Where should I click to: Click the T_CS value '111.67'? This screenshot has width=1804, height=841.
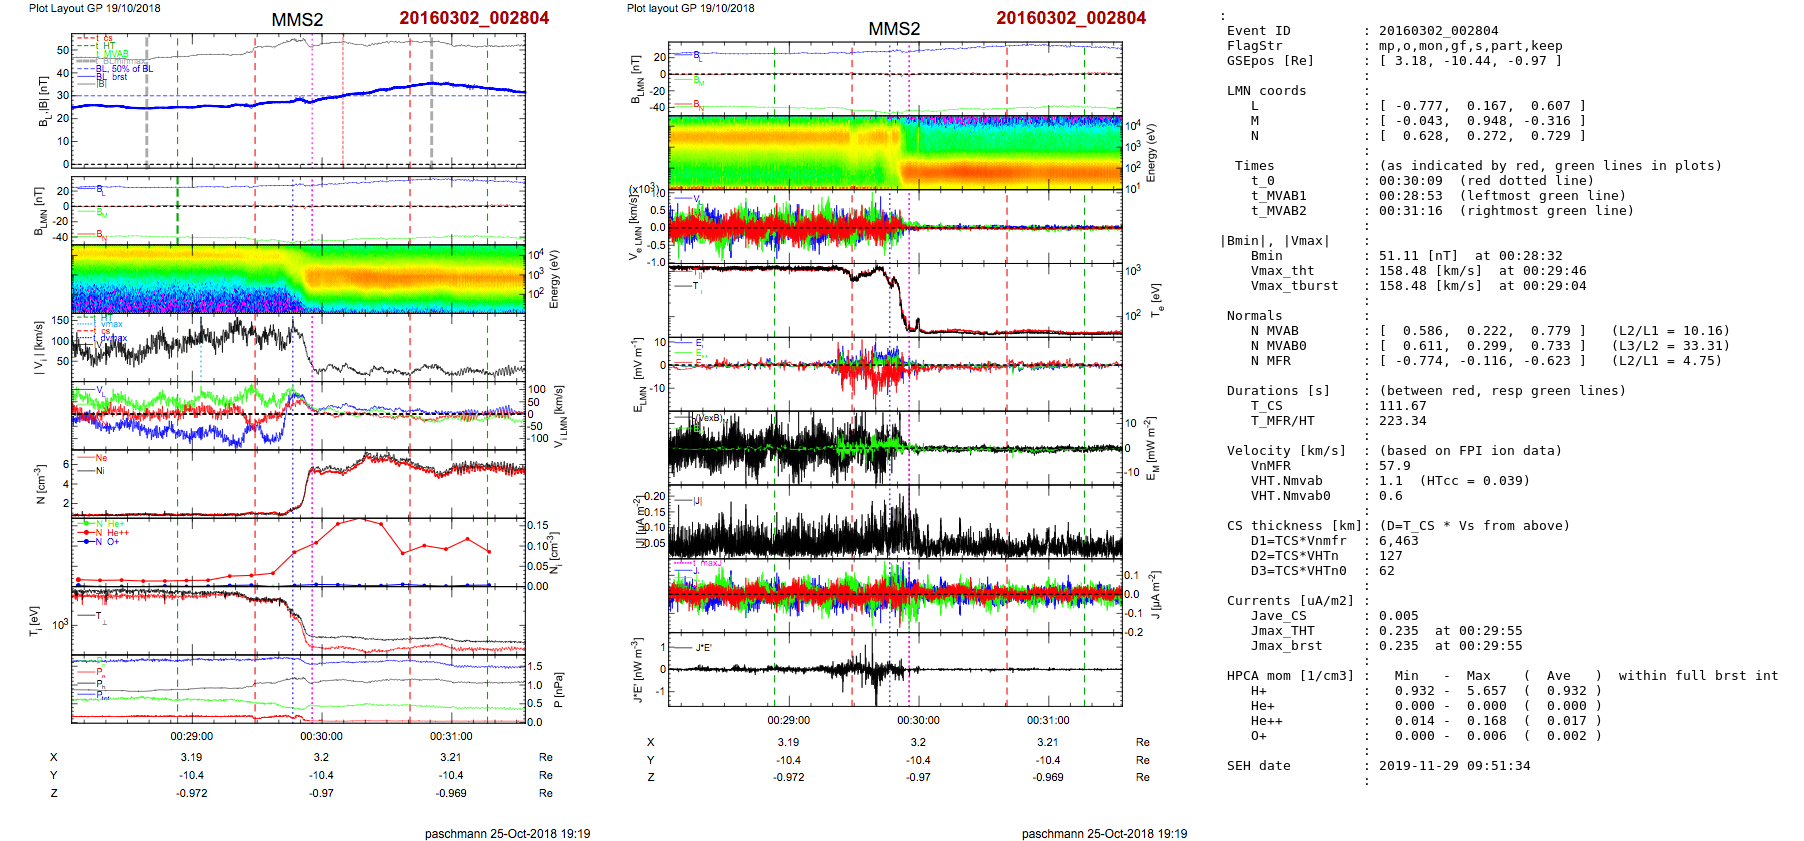(x=1402, y=406)
